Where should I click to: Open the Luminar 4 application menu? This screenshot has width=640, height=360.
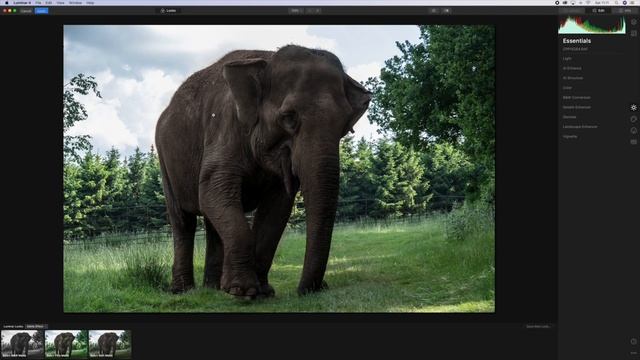point(21,2)
